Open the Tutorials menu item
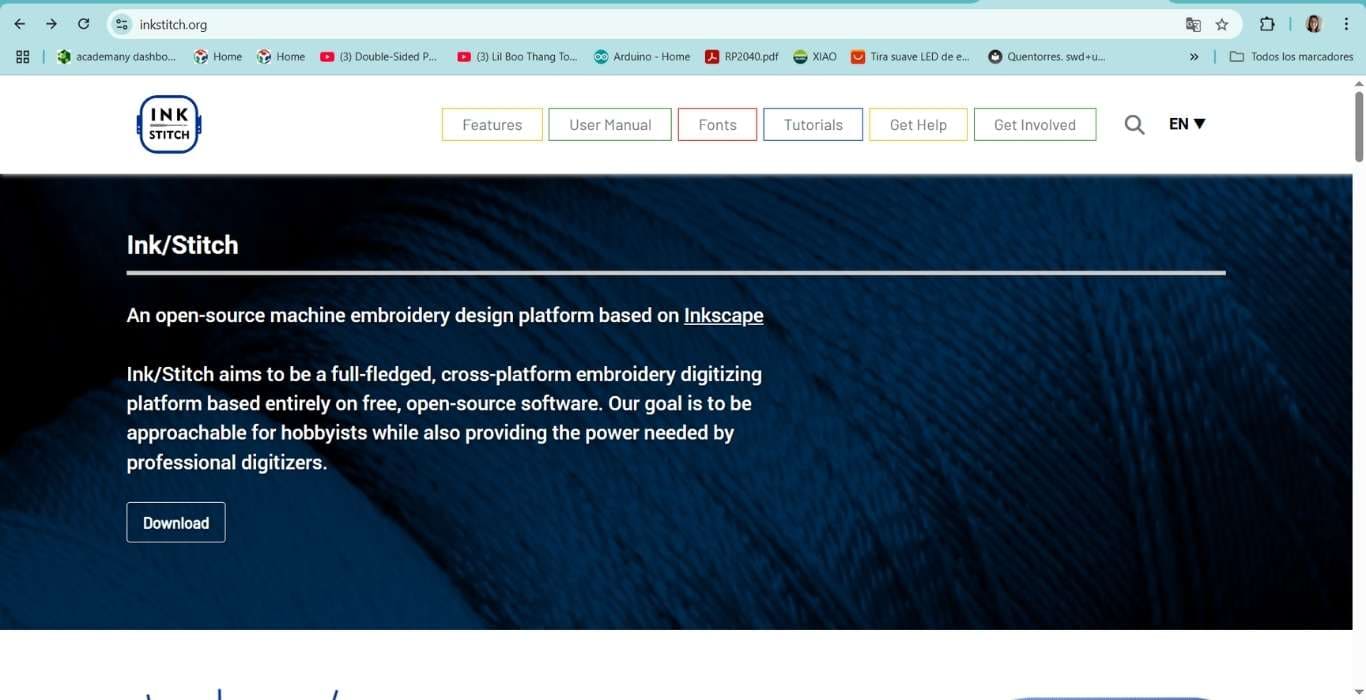Image resolution: width=1366 pixels, height=700 pixels. coord(813,125)
